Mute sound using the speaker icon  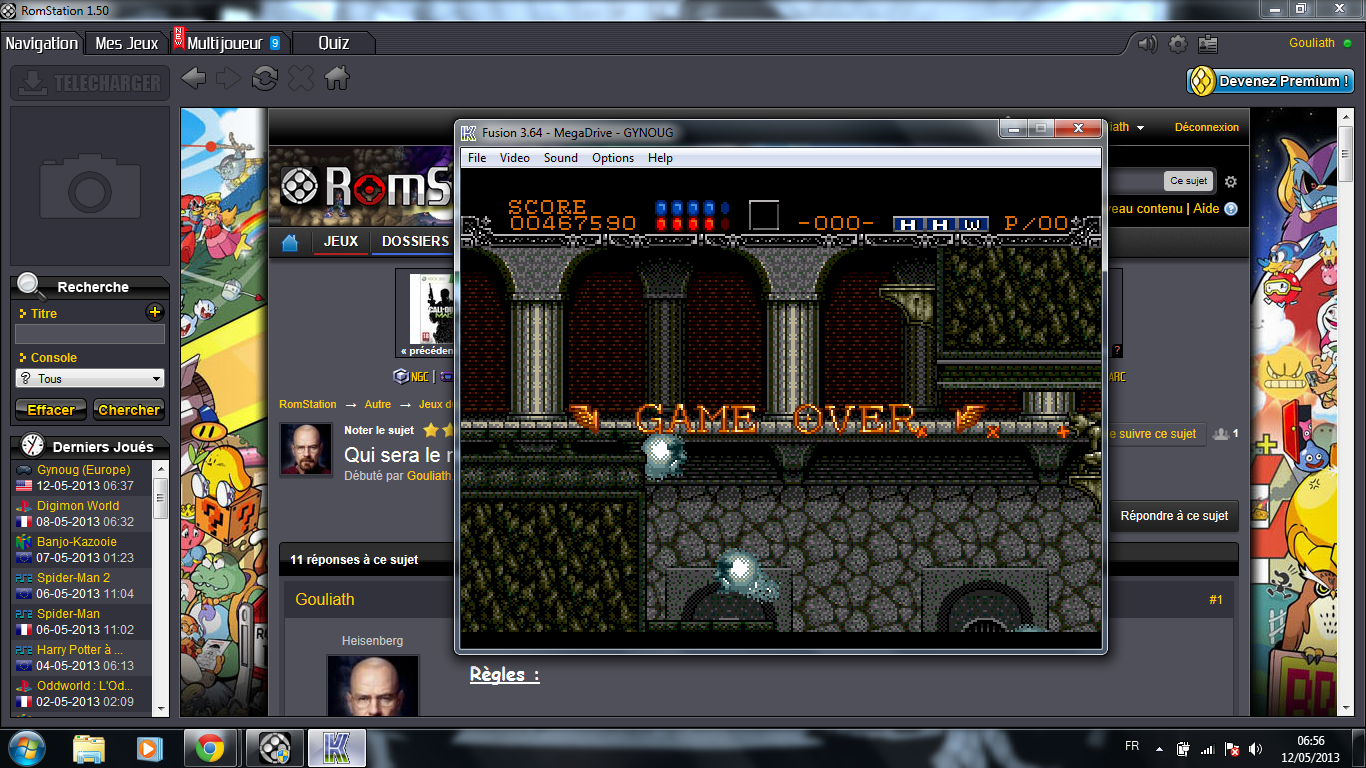coord(1146,44)
